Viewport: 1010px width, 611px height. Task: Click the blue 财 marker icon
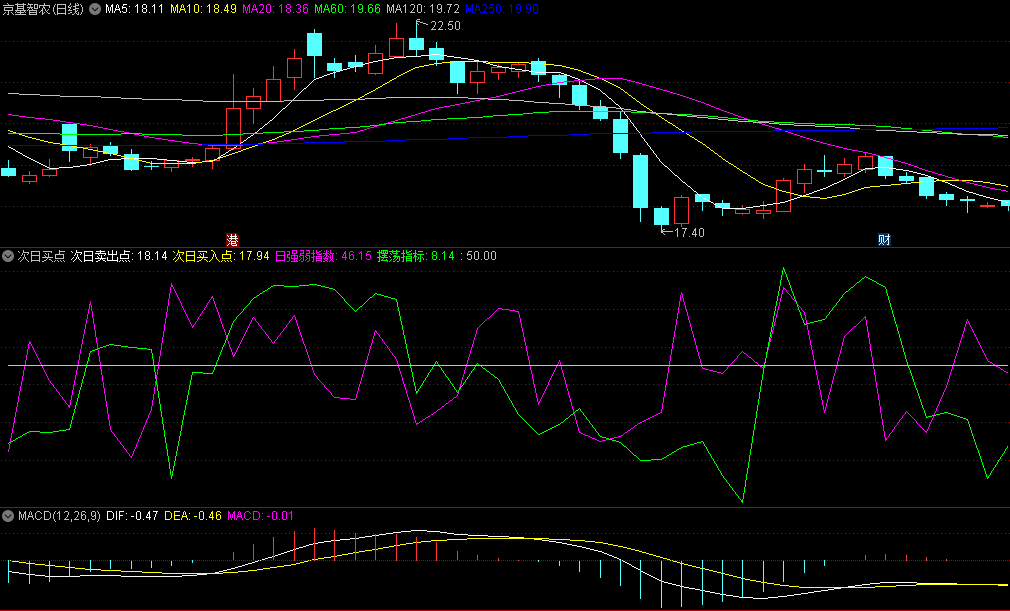884,240
